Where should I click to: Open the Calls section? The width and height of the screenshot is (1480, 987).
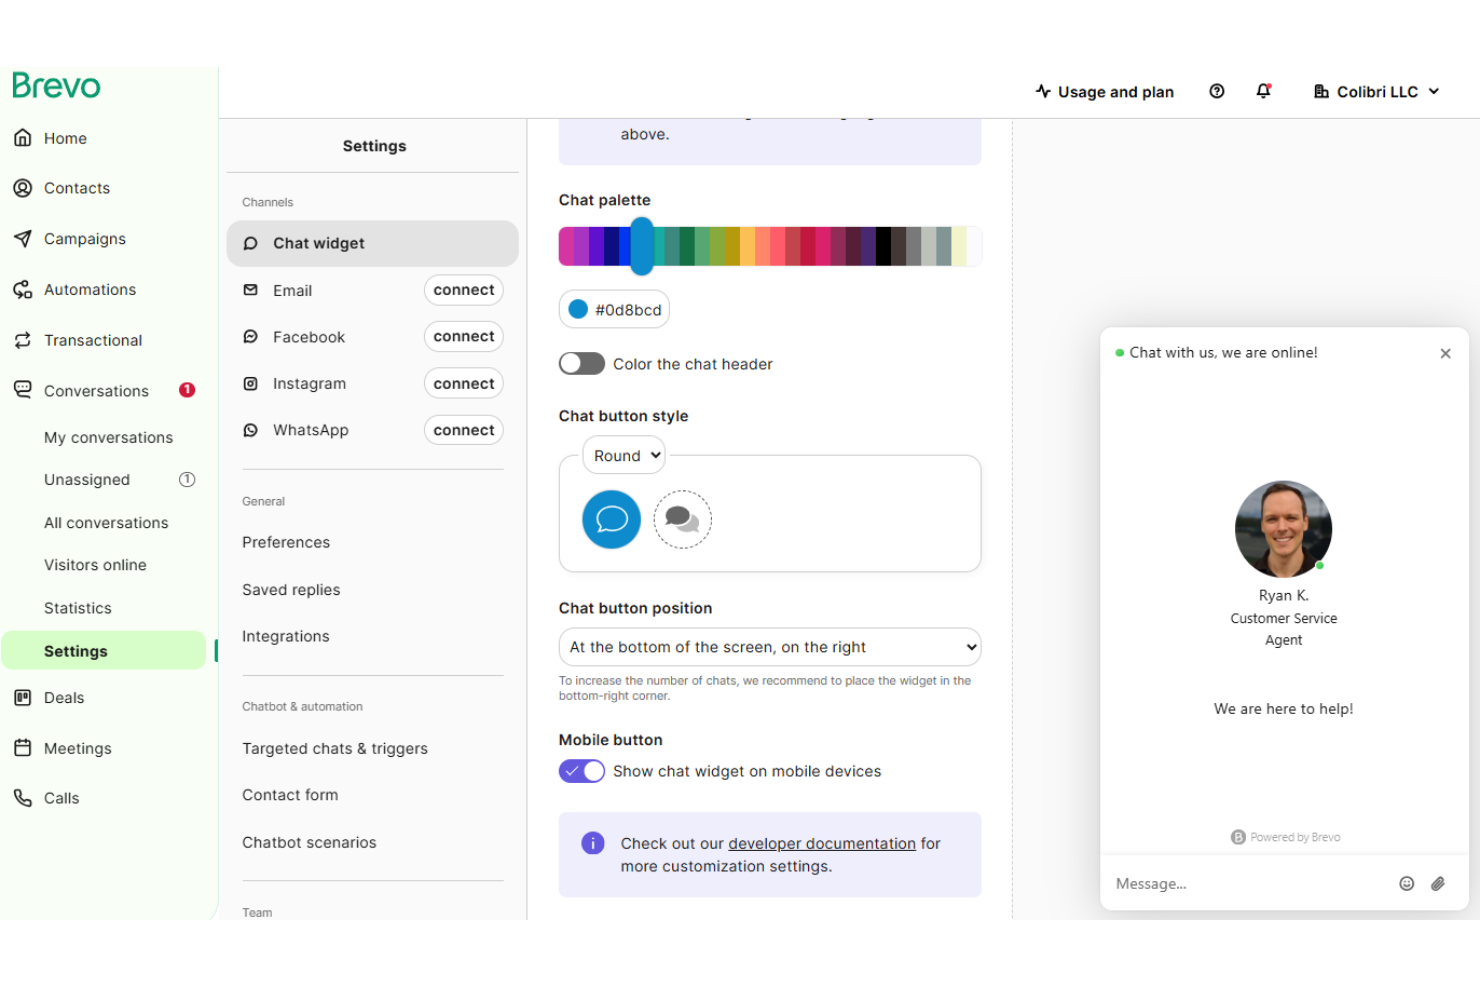click(x=62, y=798)
